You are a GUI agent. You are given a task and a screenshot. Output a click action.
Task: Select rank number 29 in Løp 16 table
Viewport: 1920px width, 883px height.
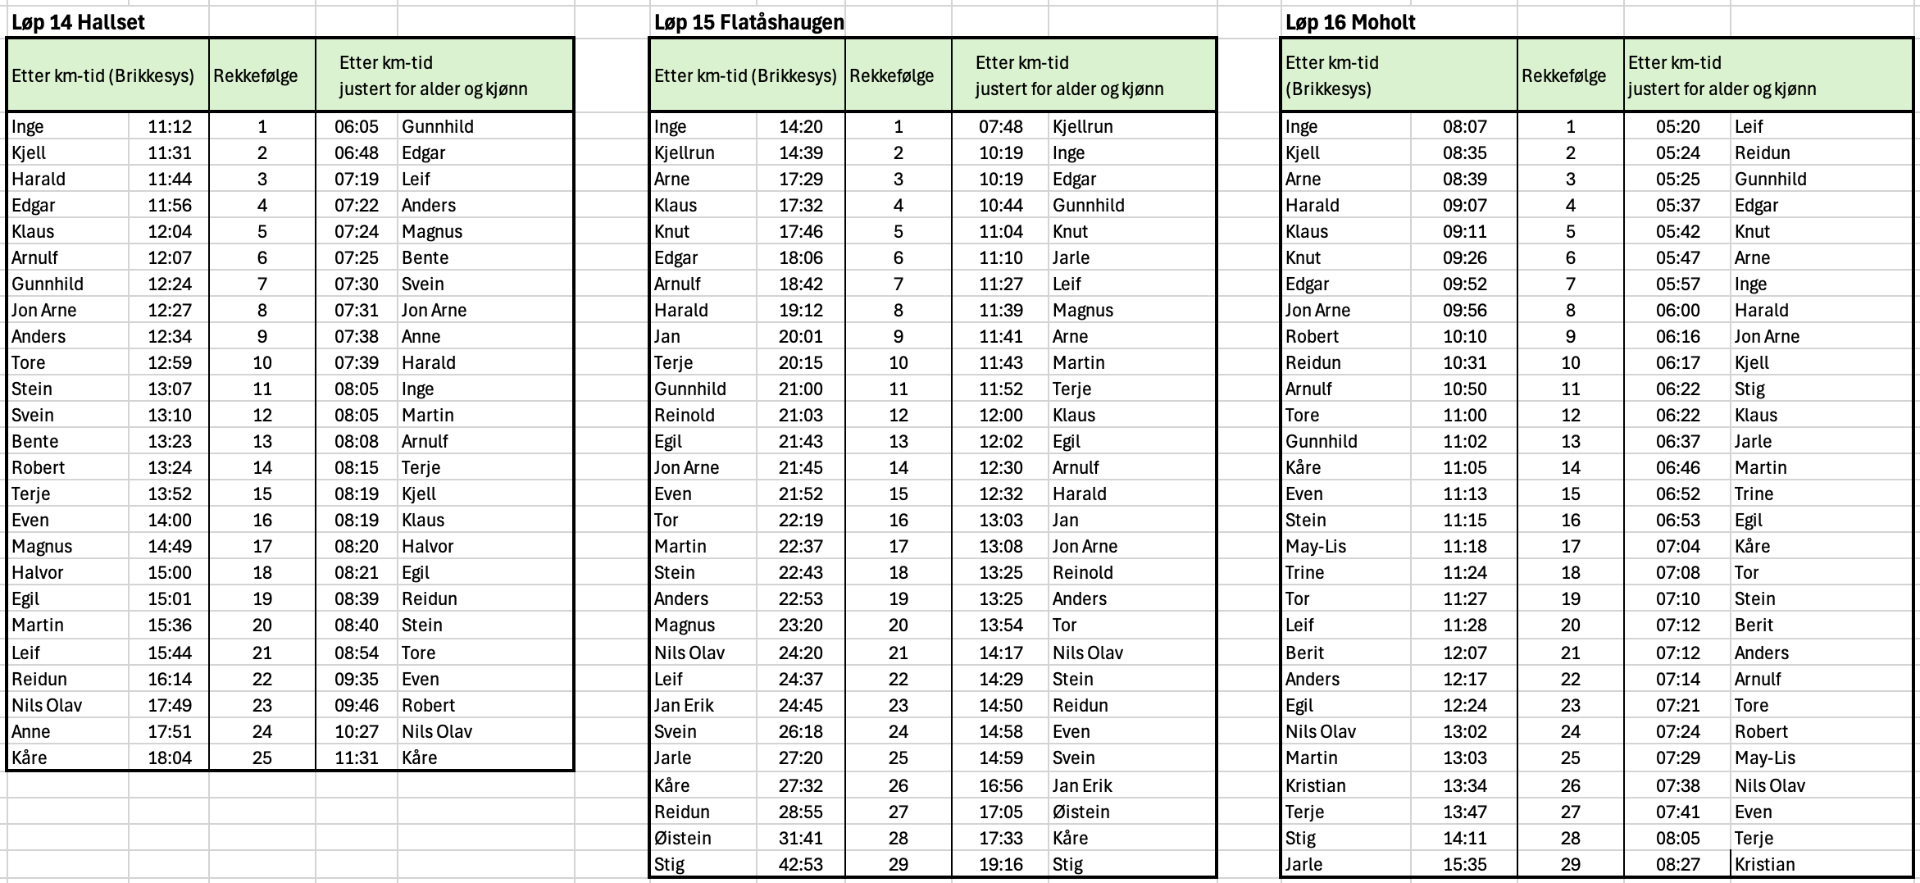pos(1570,864)
